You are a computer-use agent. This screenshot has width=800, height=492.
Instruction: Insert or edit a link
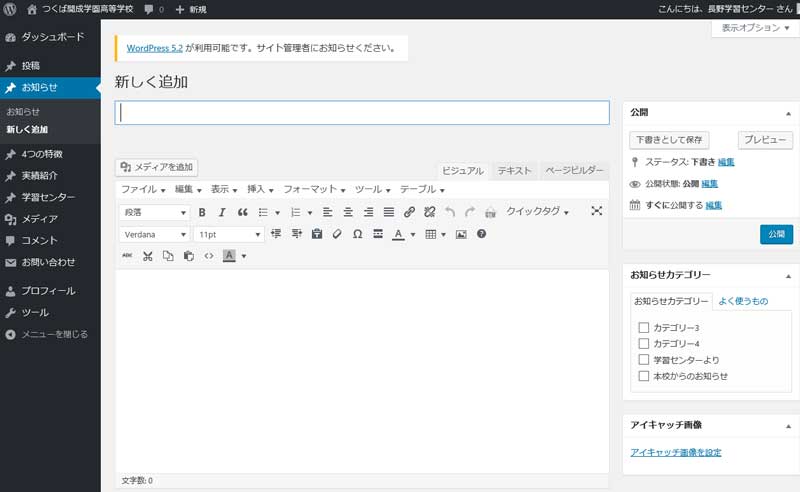(409, 212)
